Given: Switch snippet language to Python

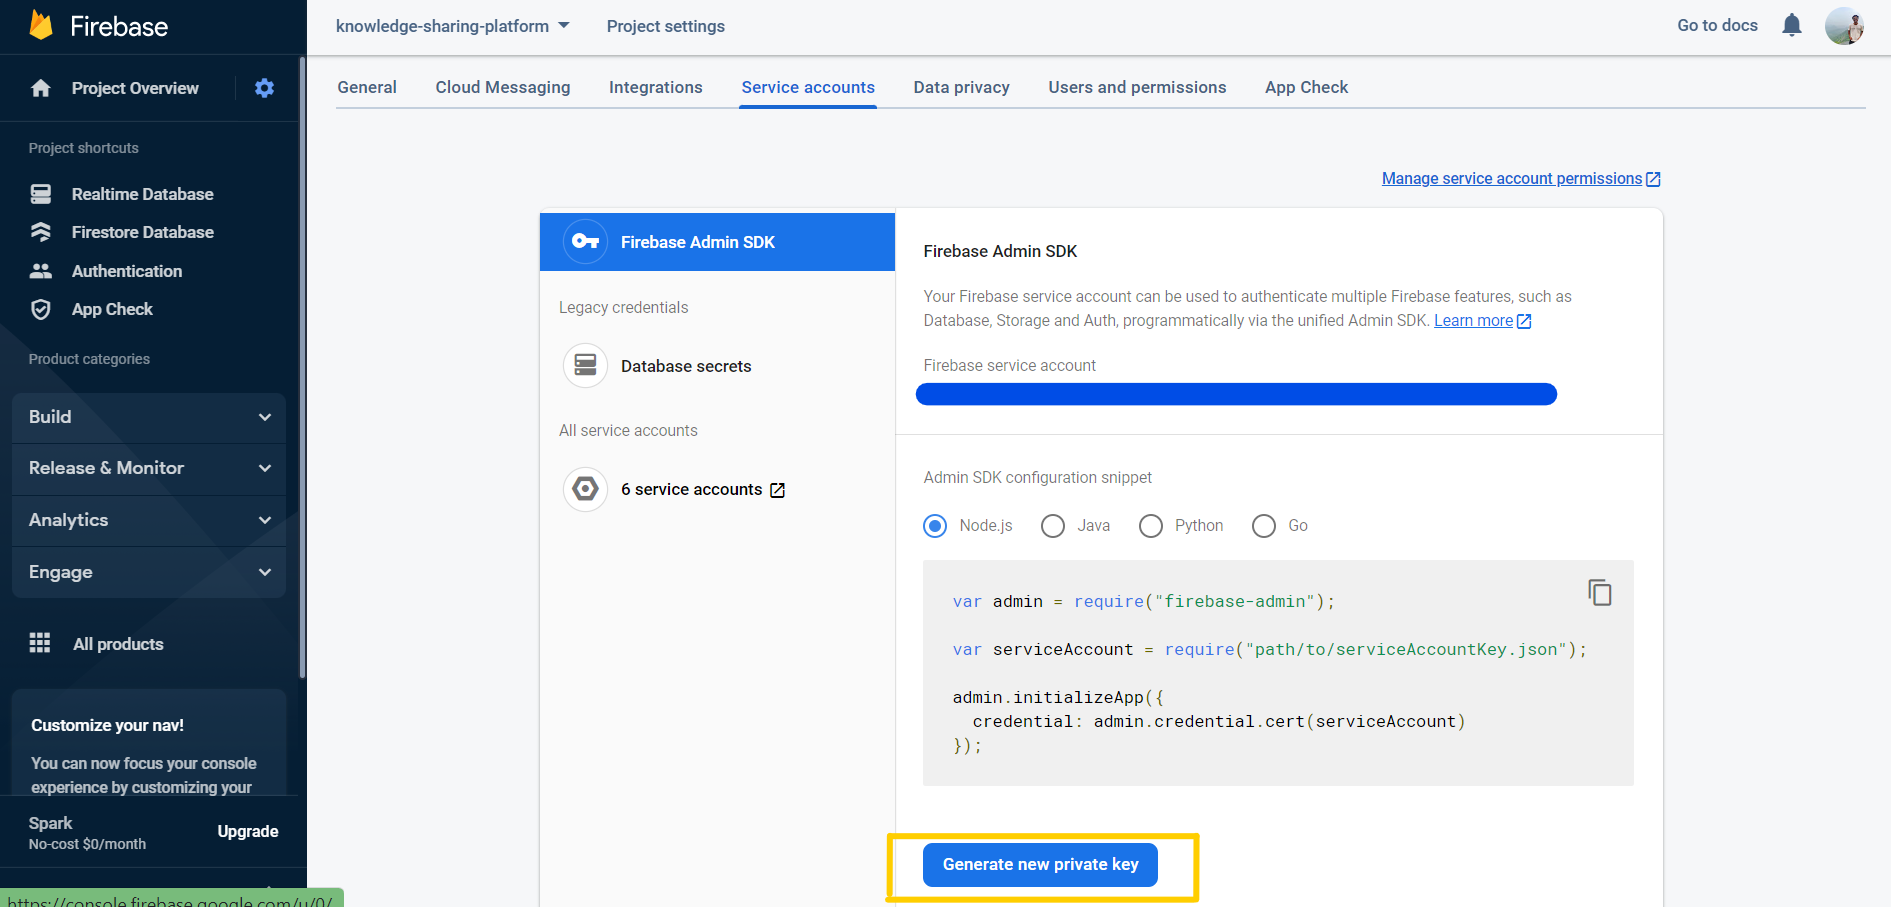Looking at the screenshot, I should (x=1150, y=525).
